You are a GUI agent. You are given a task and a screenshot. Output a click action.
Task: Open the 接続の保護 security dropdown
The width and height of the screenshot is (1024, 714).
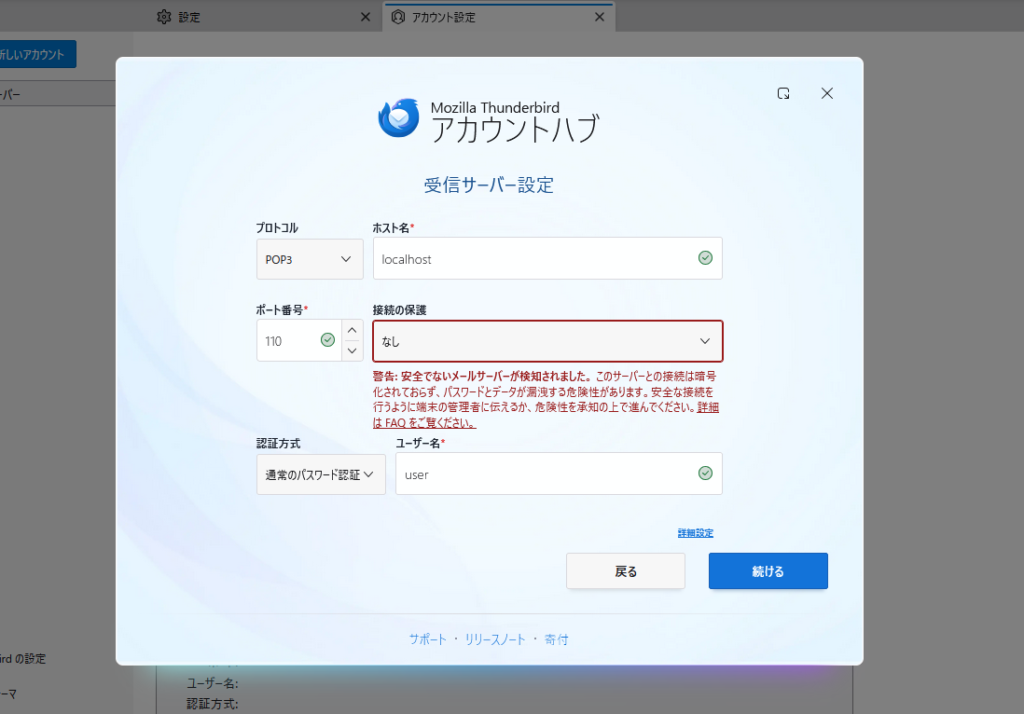pos(547,341)
